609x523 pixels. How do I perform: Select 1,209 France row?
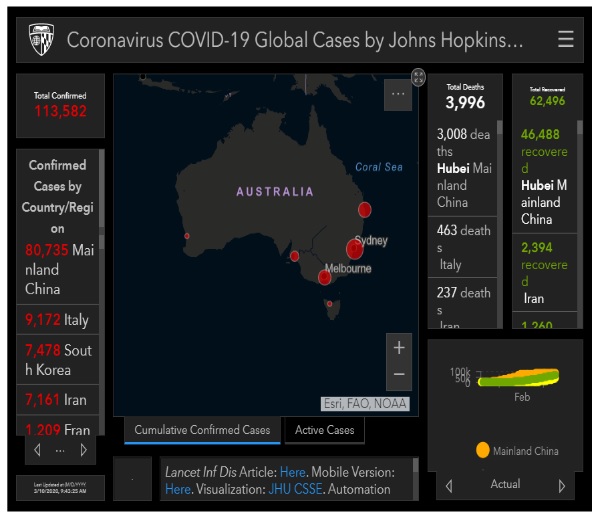58,426
